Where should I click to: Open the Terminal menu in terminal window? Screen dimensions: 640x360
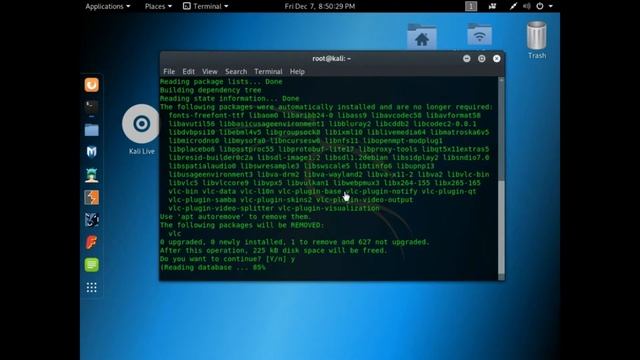[x=268, y=71]
